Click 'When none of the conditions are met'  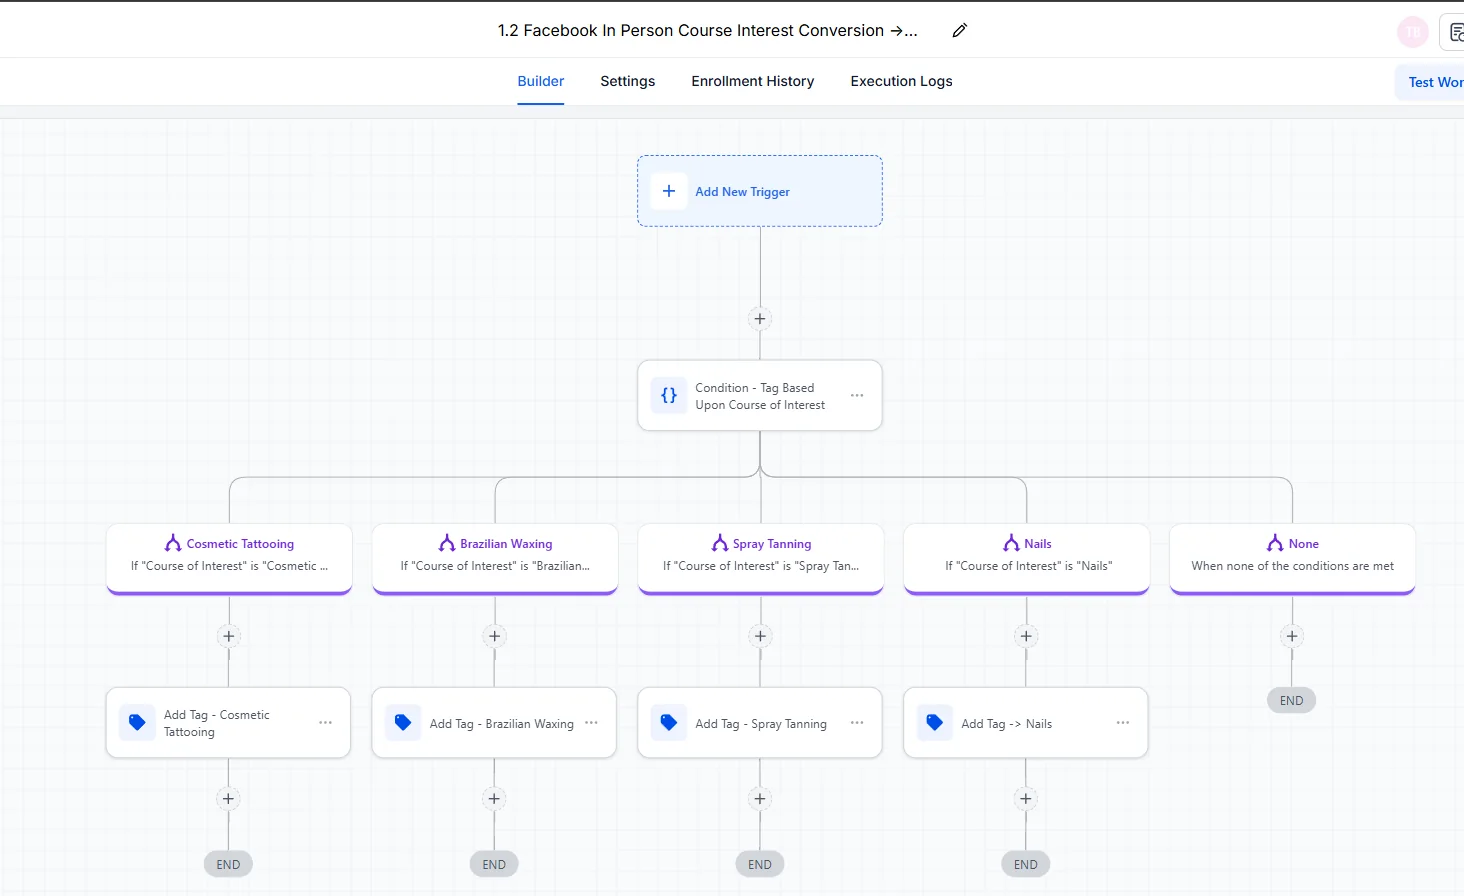click(1292, 566)
